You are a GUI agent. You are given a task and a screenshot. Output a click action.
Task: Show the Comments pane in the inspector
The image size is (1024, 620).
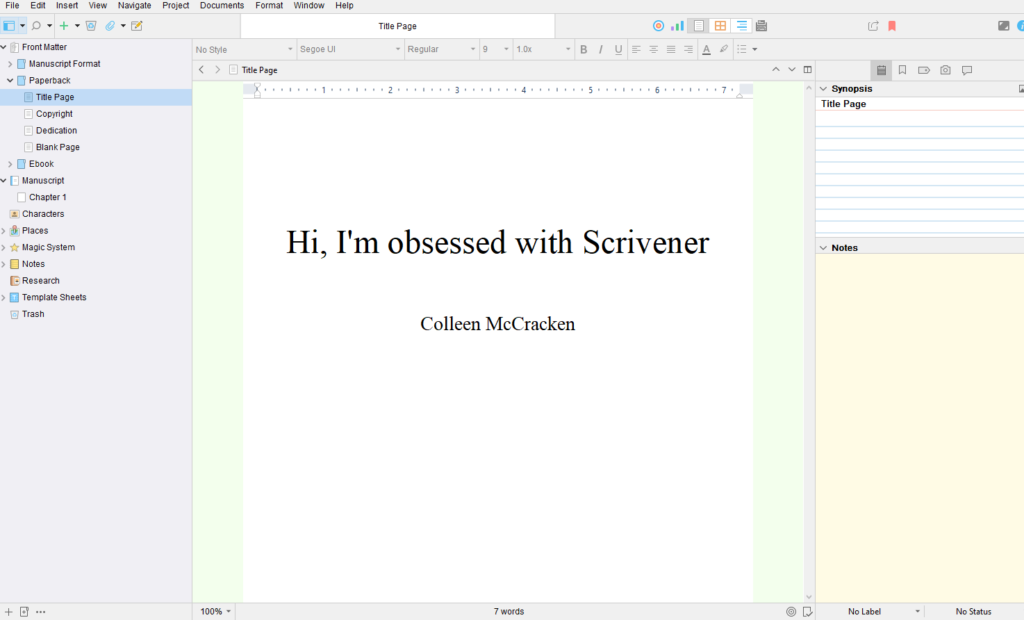coord(966,70)
